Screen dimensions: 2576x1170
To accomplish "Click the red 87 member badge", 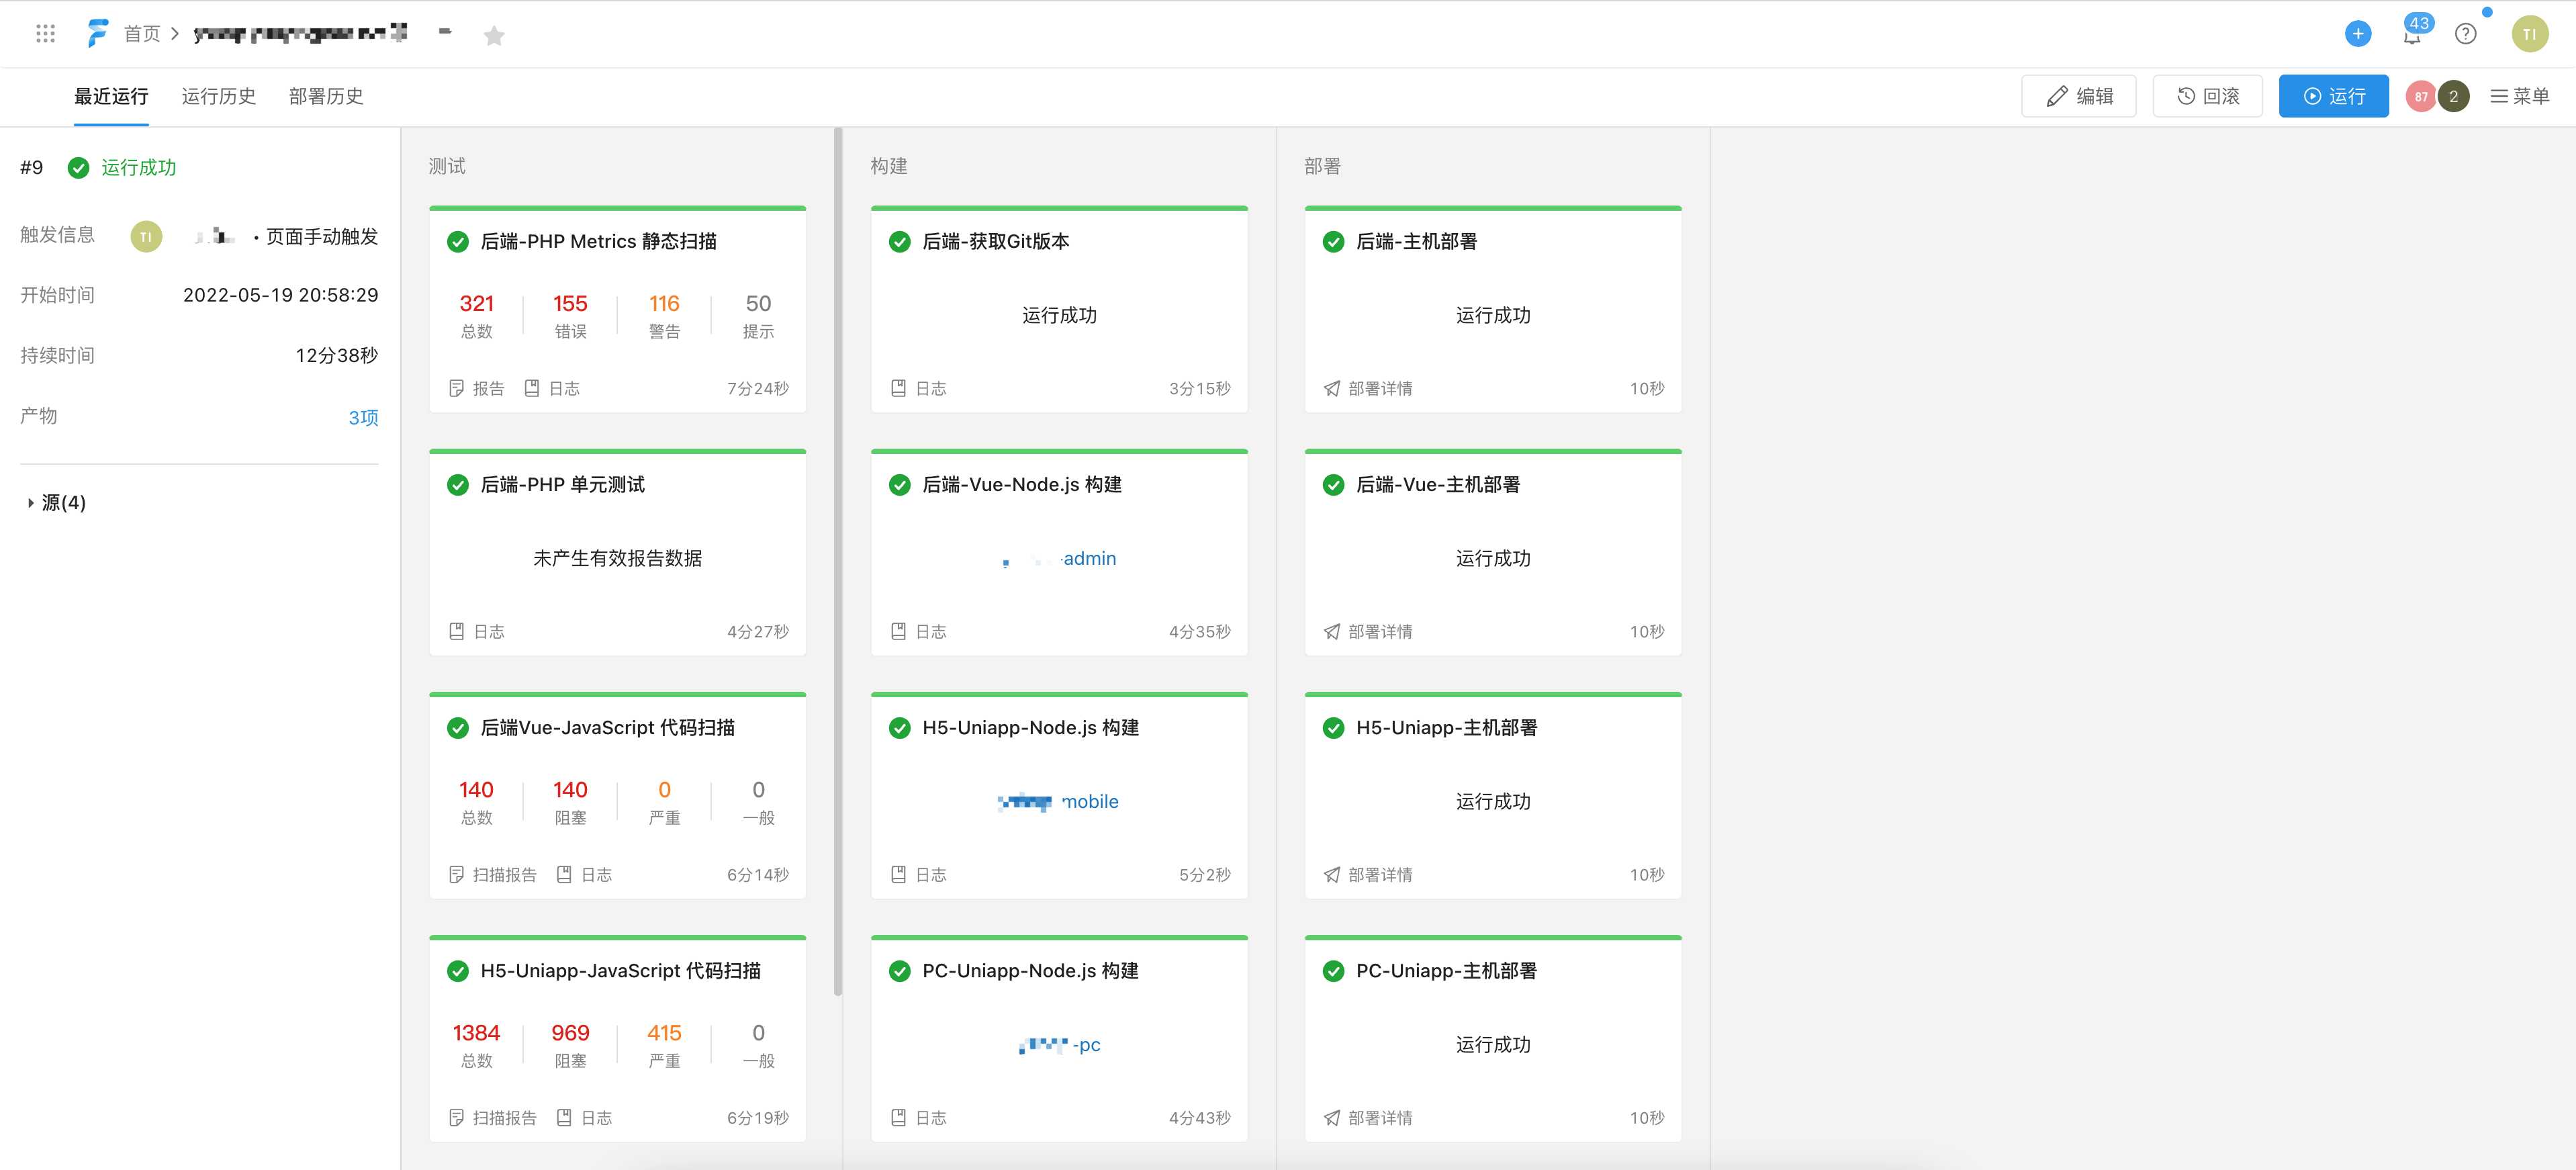I will tap(2420, 96).
